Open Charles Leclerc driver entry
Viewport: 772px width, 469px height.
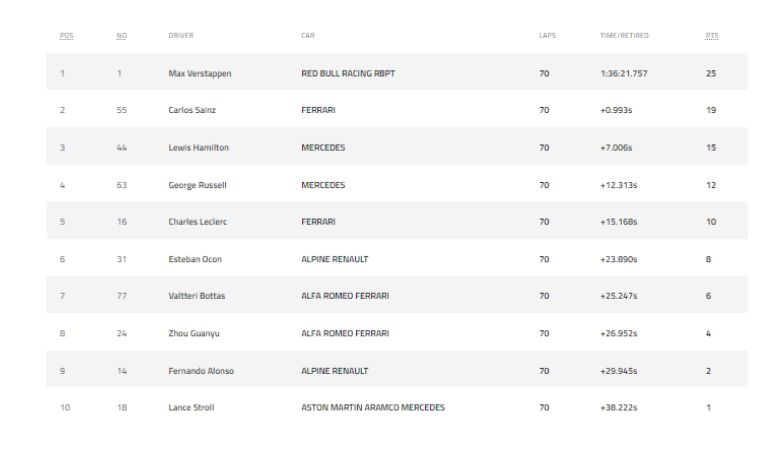tap(198, 221)
